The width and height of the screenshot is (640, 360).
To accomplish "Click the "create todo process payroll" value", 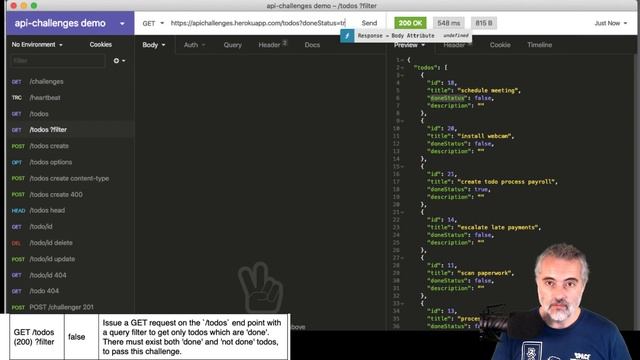I will (507, 182).
